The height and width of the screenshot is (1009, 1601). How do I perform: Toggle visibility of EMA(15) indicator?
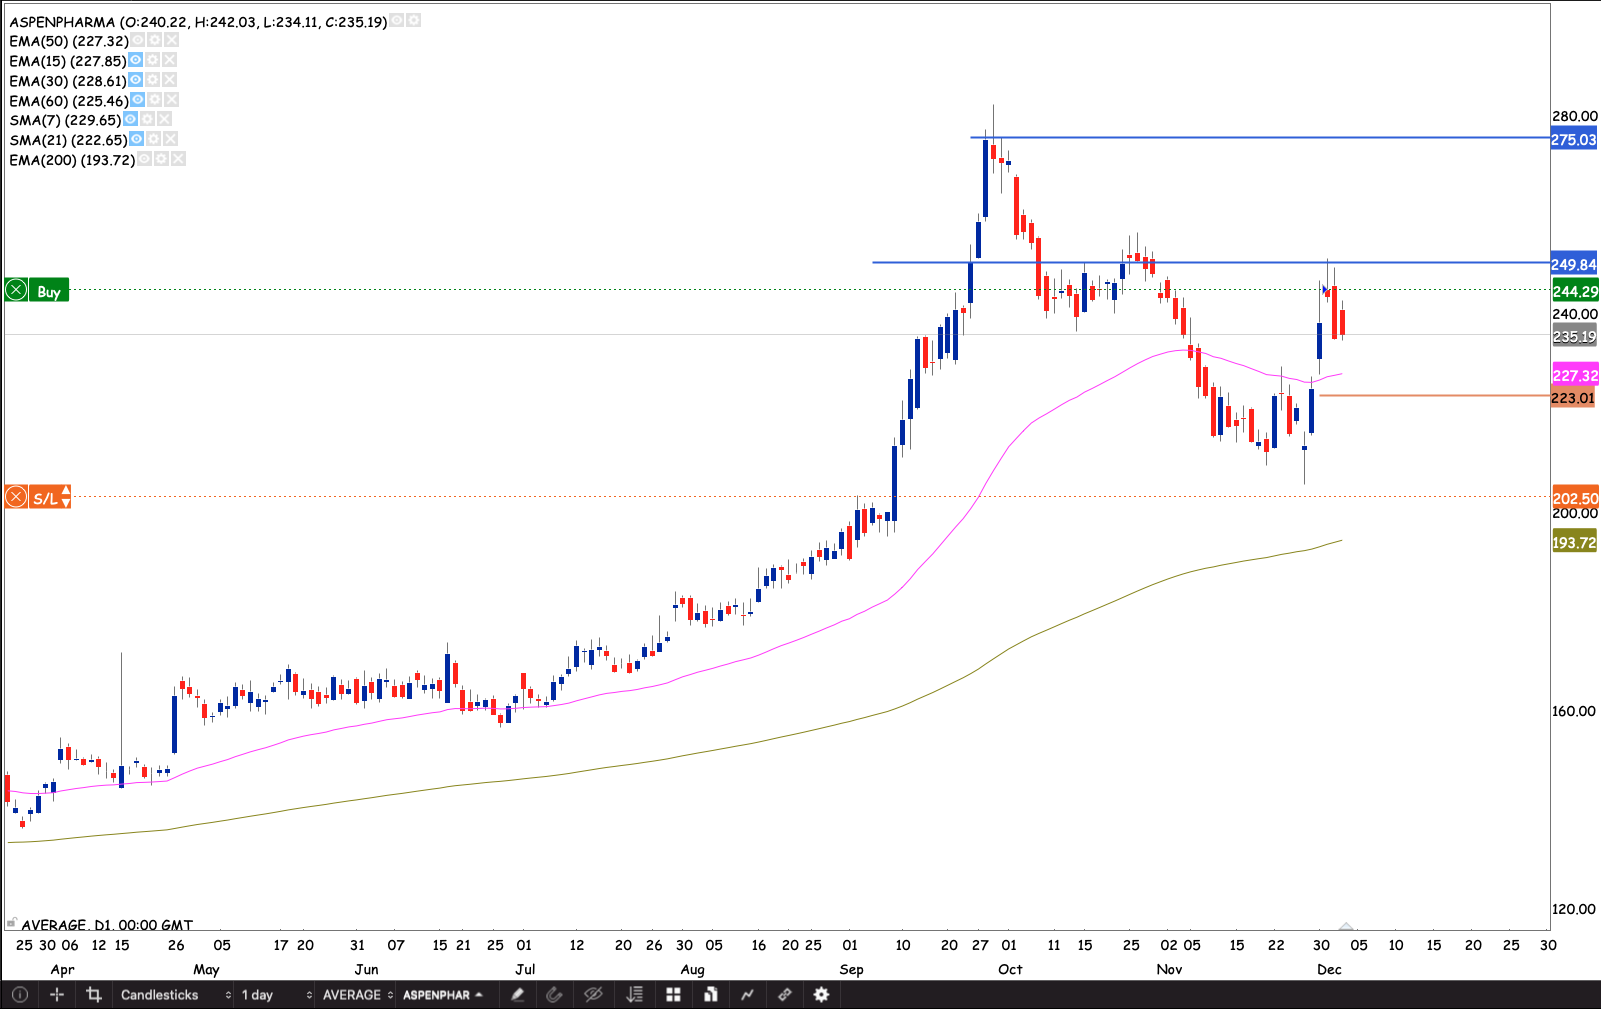point(135,60)
